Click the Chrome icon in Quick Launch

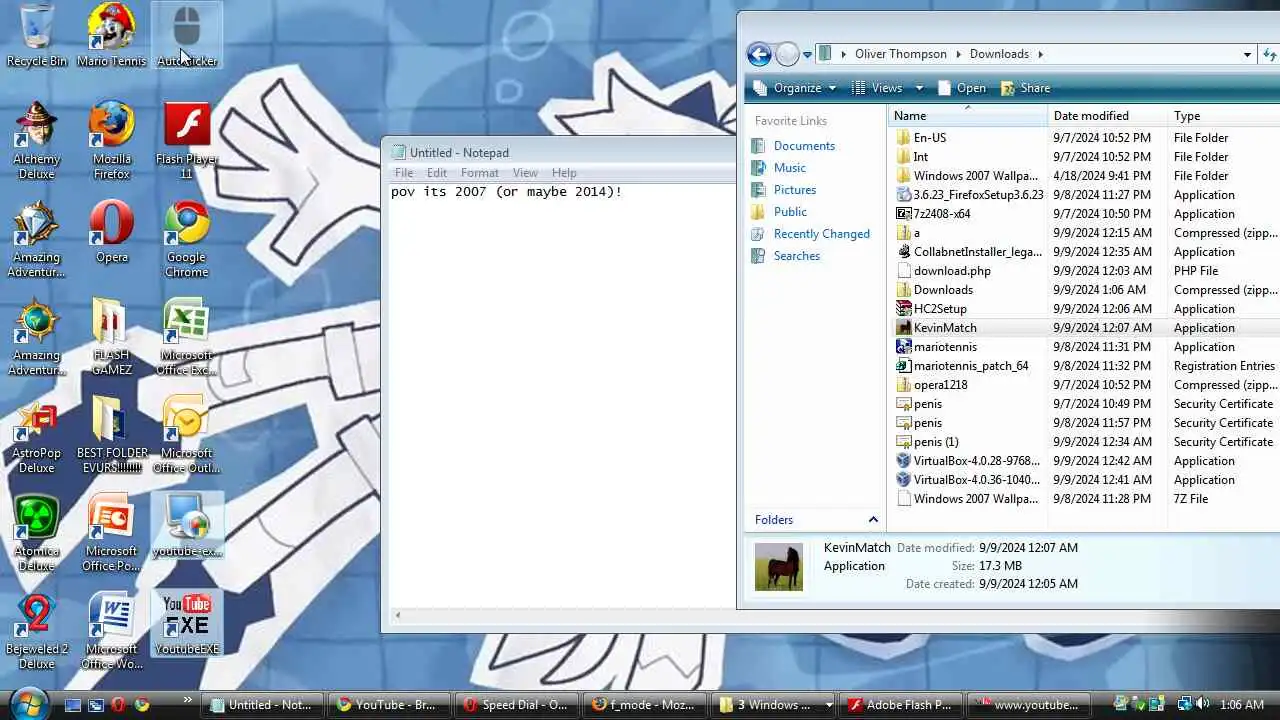[142, 705]
